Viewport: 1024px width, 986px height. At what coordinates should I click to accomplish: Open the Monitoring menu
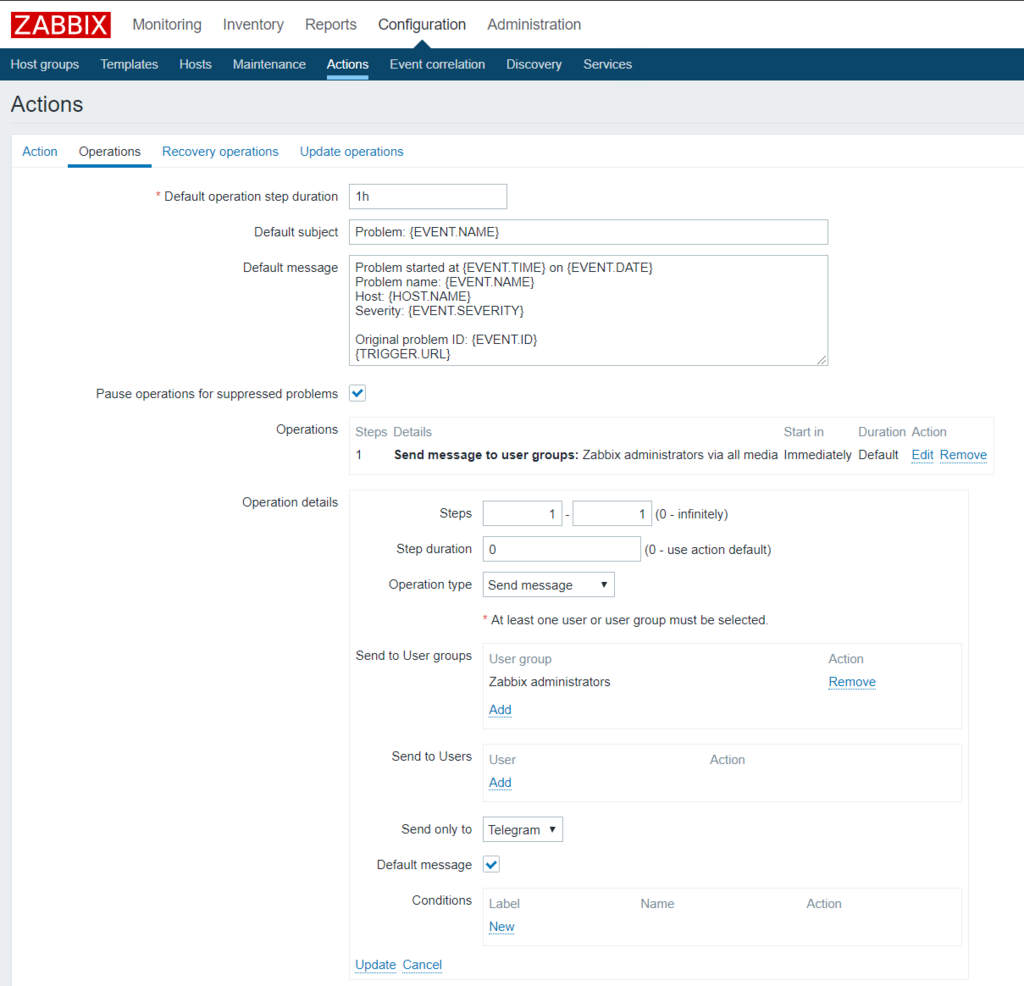tap(166, 25)
